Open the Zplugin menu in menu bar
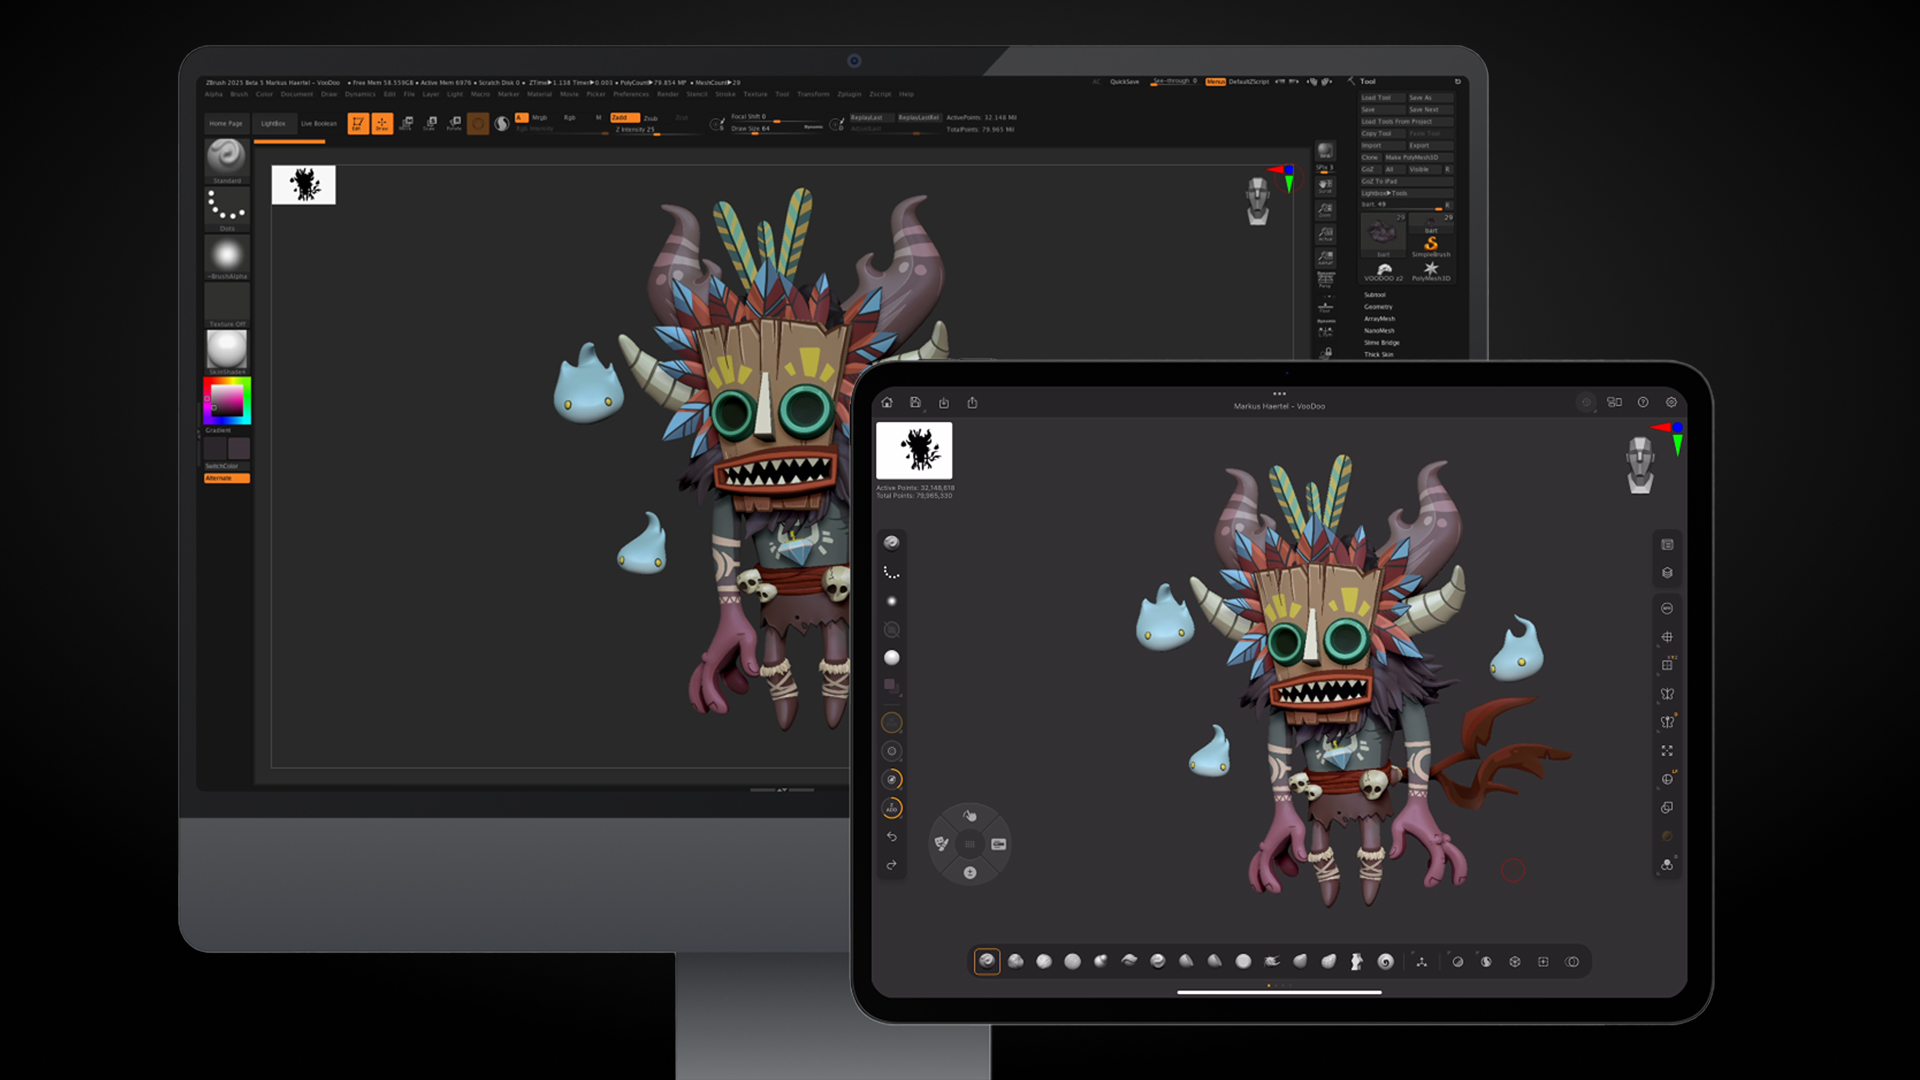Screen dimensions: 1920x1080 tap(849, 94)
